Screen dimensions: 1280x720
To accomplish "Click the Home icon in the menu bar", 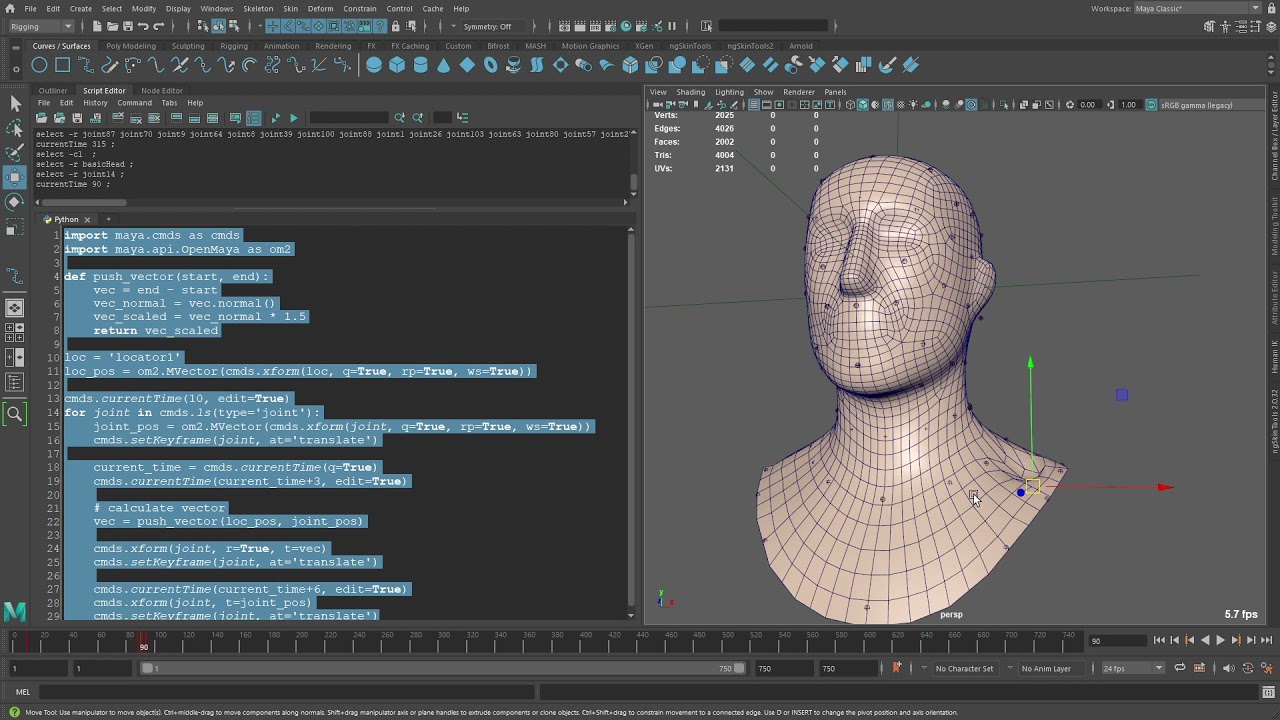I will tap(9, 8).
